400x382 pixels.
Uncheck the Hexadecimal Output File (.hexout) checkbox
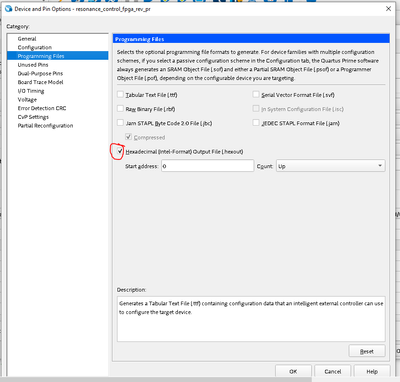coord(120,151)
